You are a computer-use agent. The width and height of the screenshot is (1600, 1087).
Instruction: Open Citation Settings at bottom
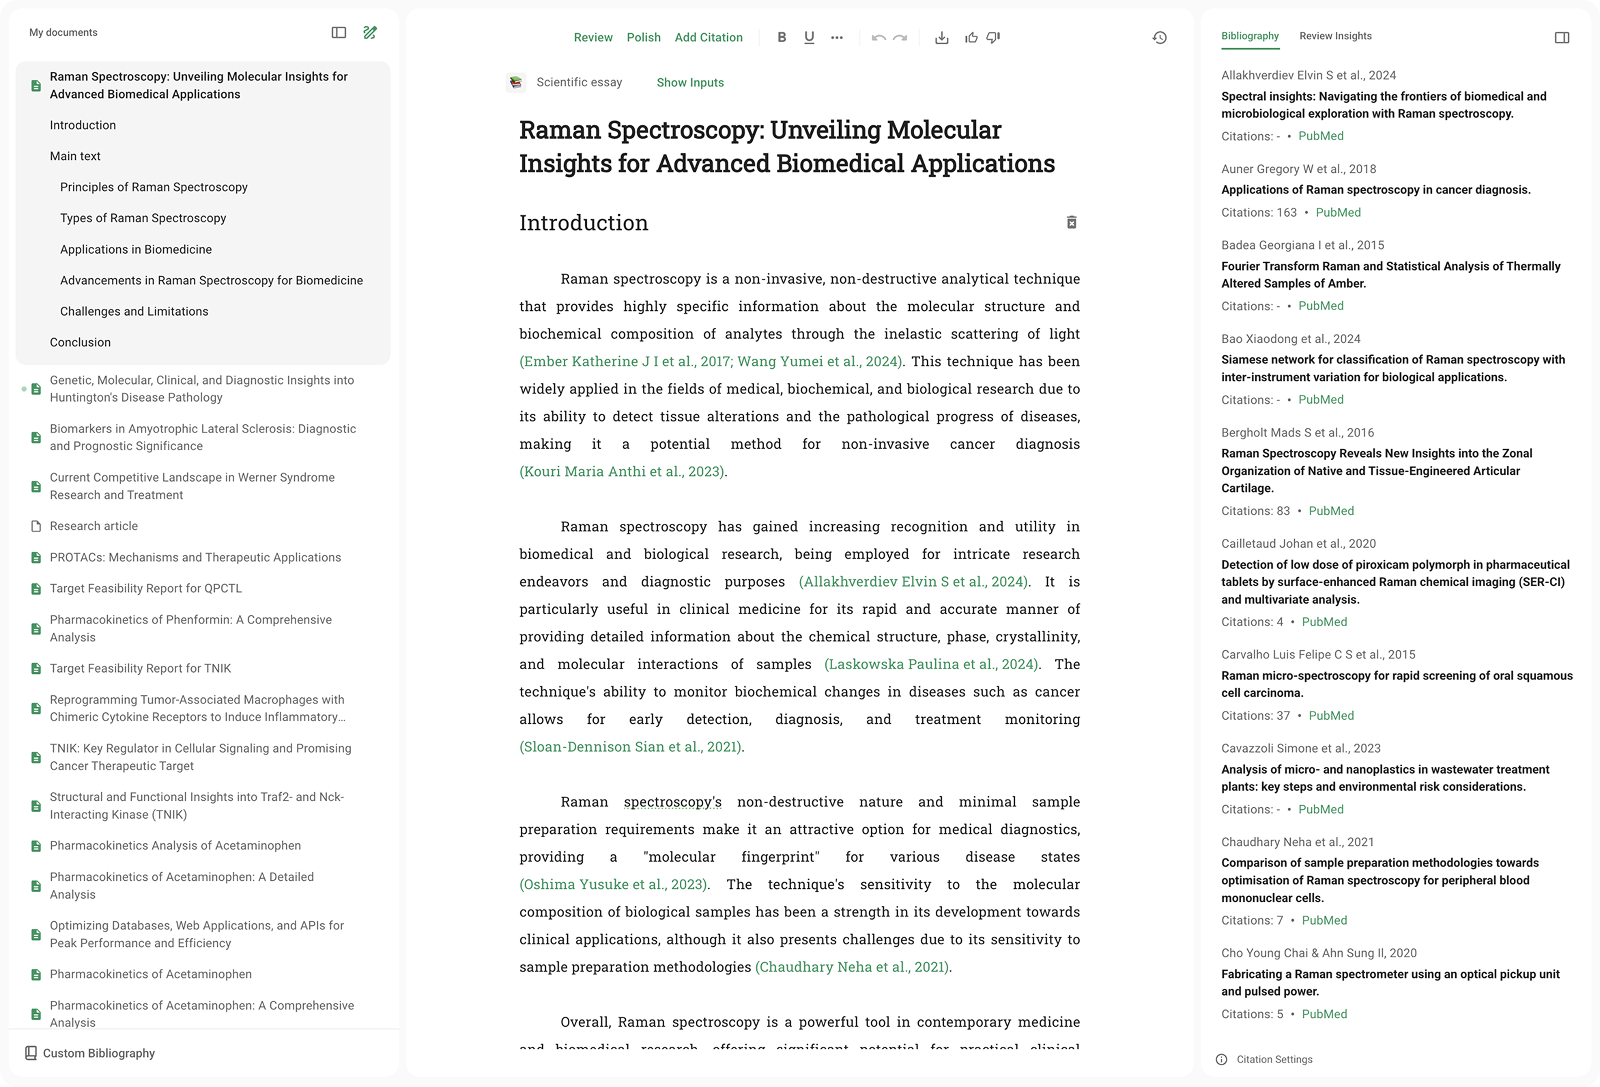[x=1273, y=1059]
